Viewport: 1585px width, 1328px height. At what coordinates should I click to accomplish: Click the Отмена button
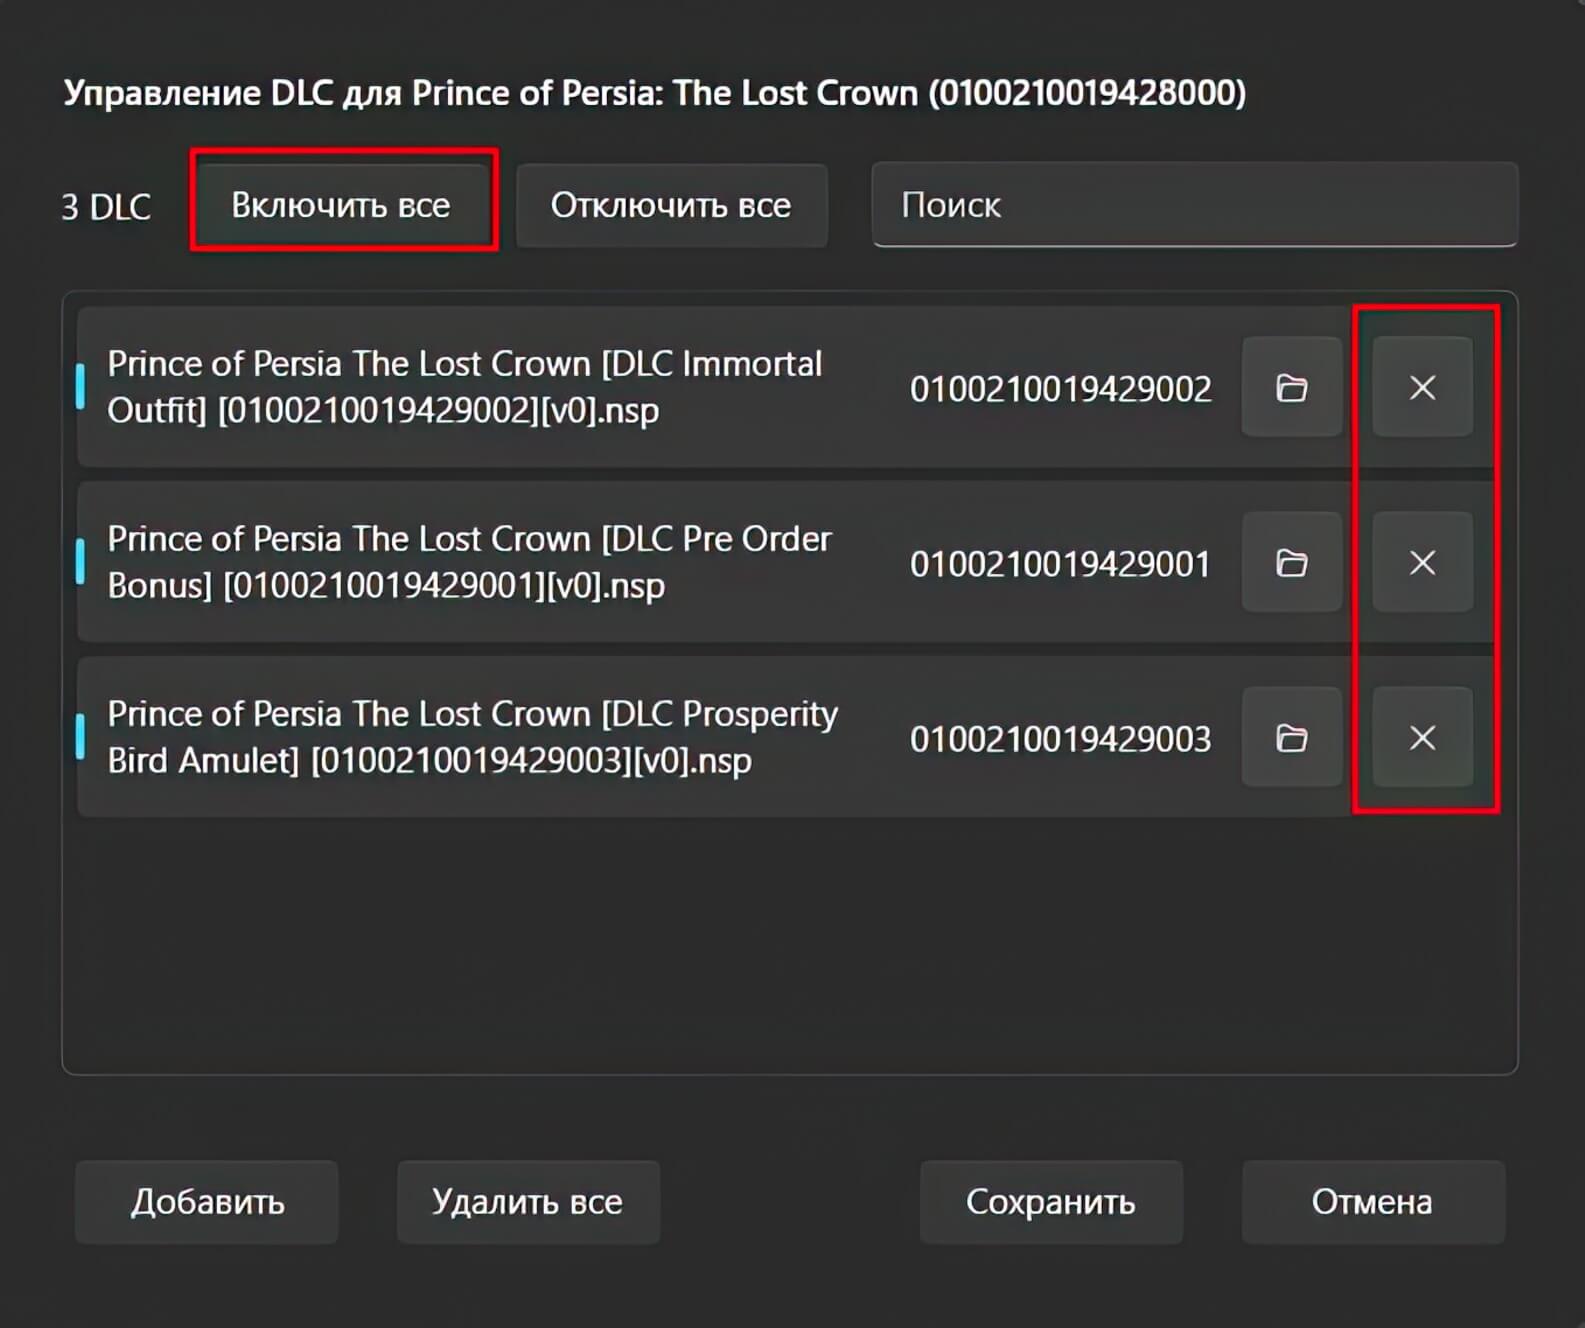(1373, 1202)
